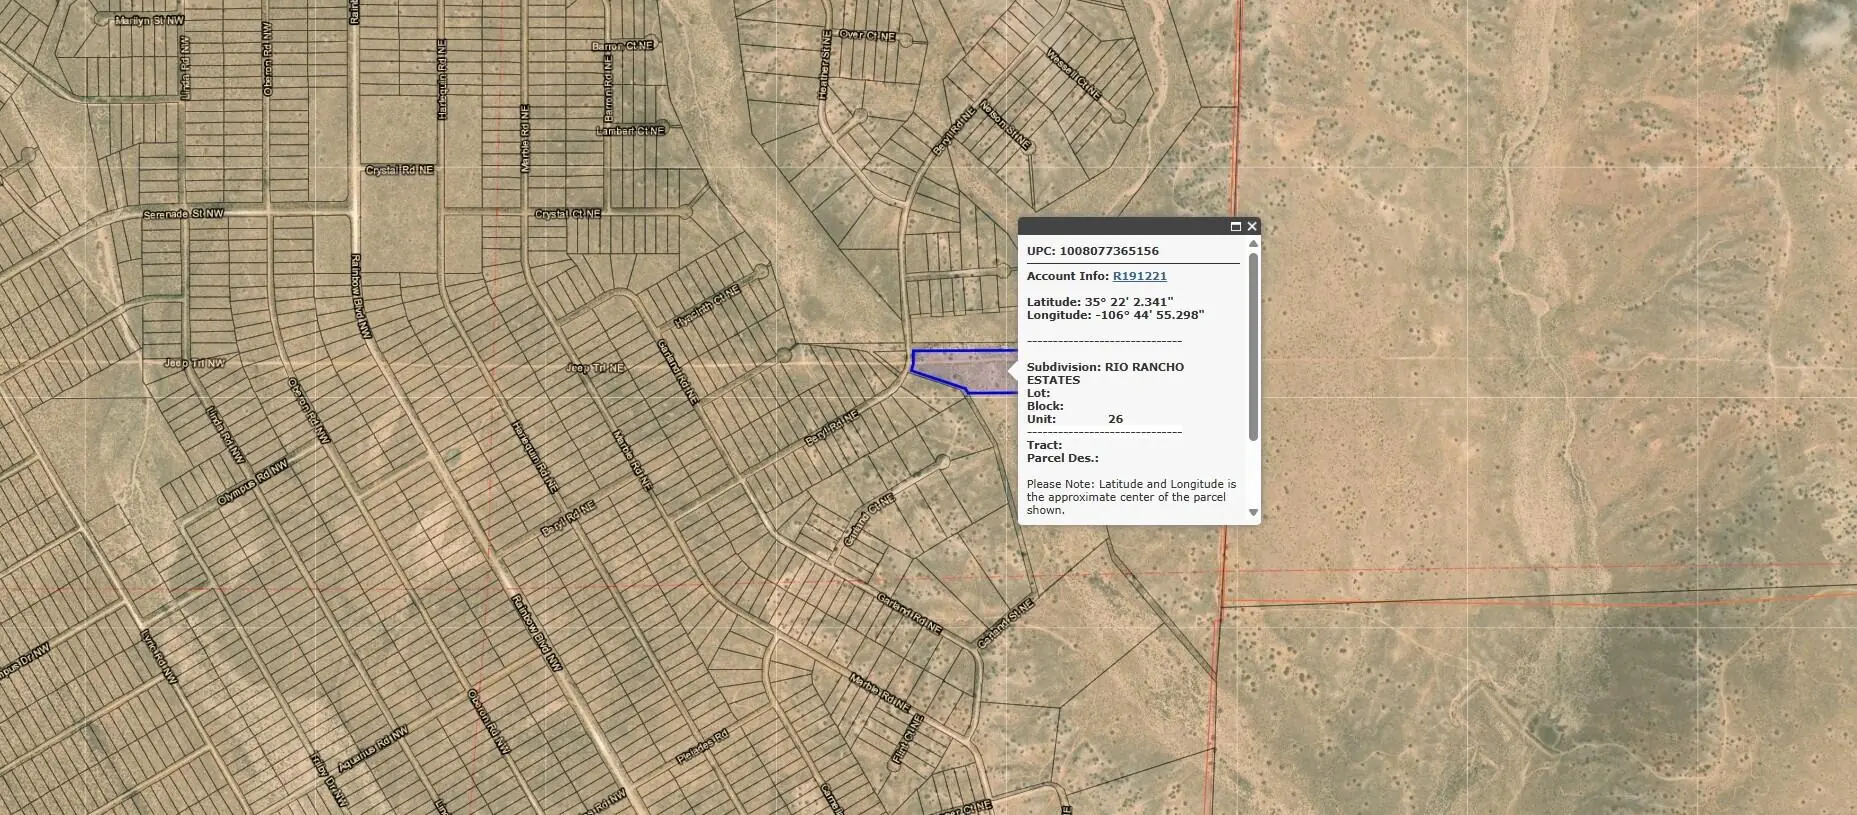1857x815 pixels.
Task: Click the Lambert Ct NE label
Action: (630, 131)
